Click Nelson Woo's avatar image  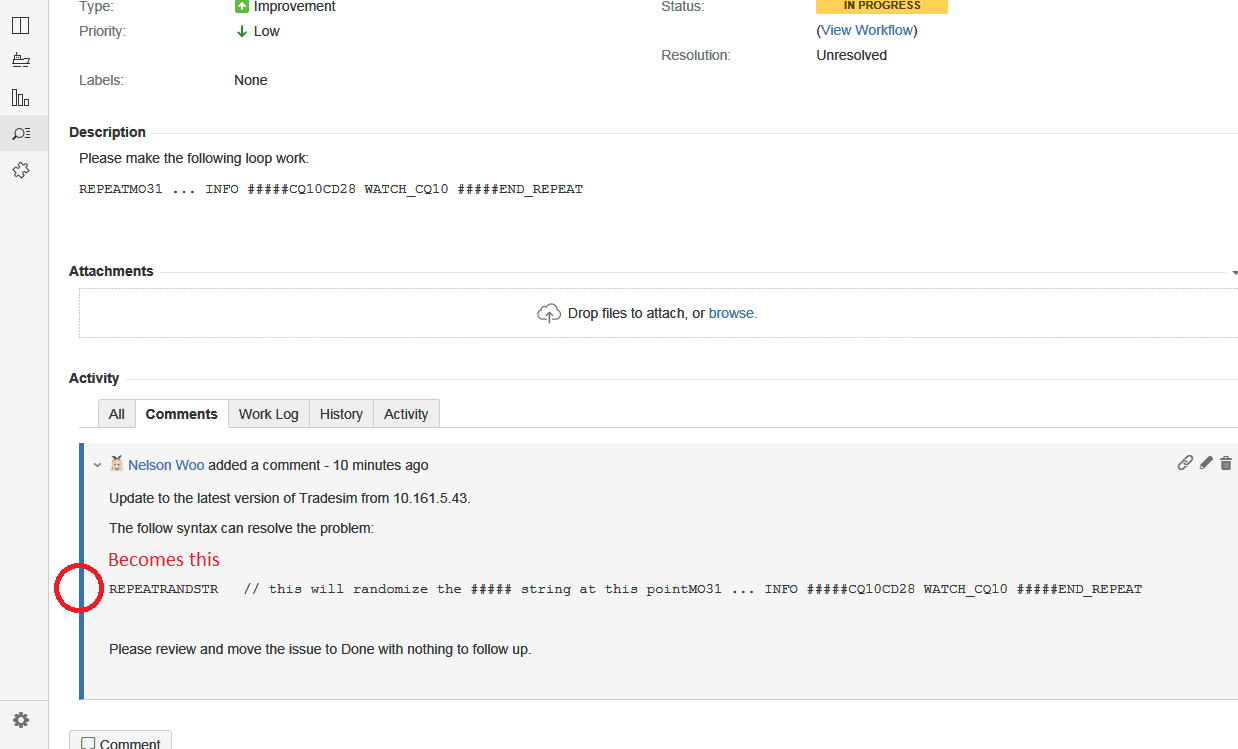click(x=117, y=464)
